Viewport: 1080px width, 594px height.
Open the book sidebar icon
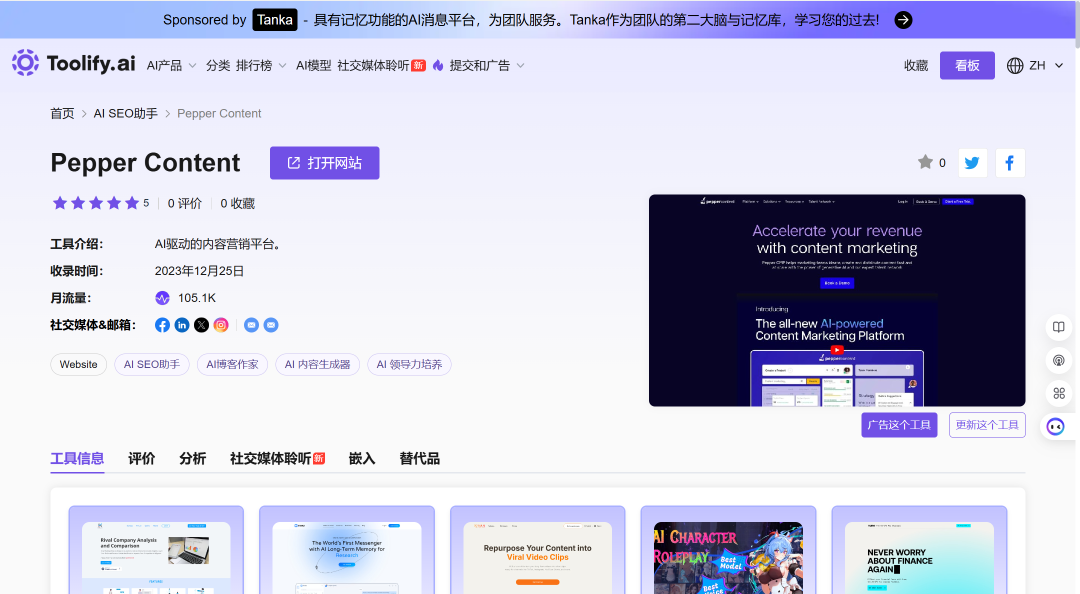[1059, 327]
